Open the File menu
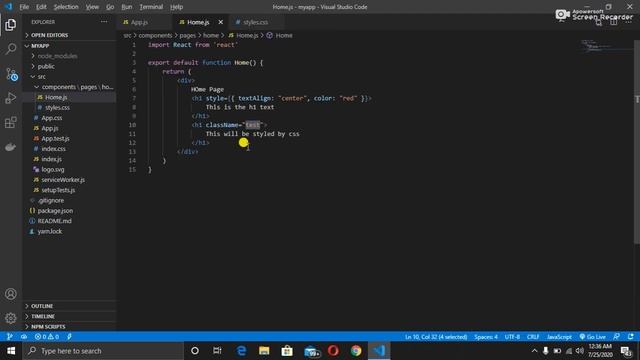640x360 pixels. pyautogui.click(x=24, y=7)
